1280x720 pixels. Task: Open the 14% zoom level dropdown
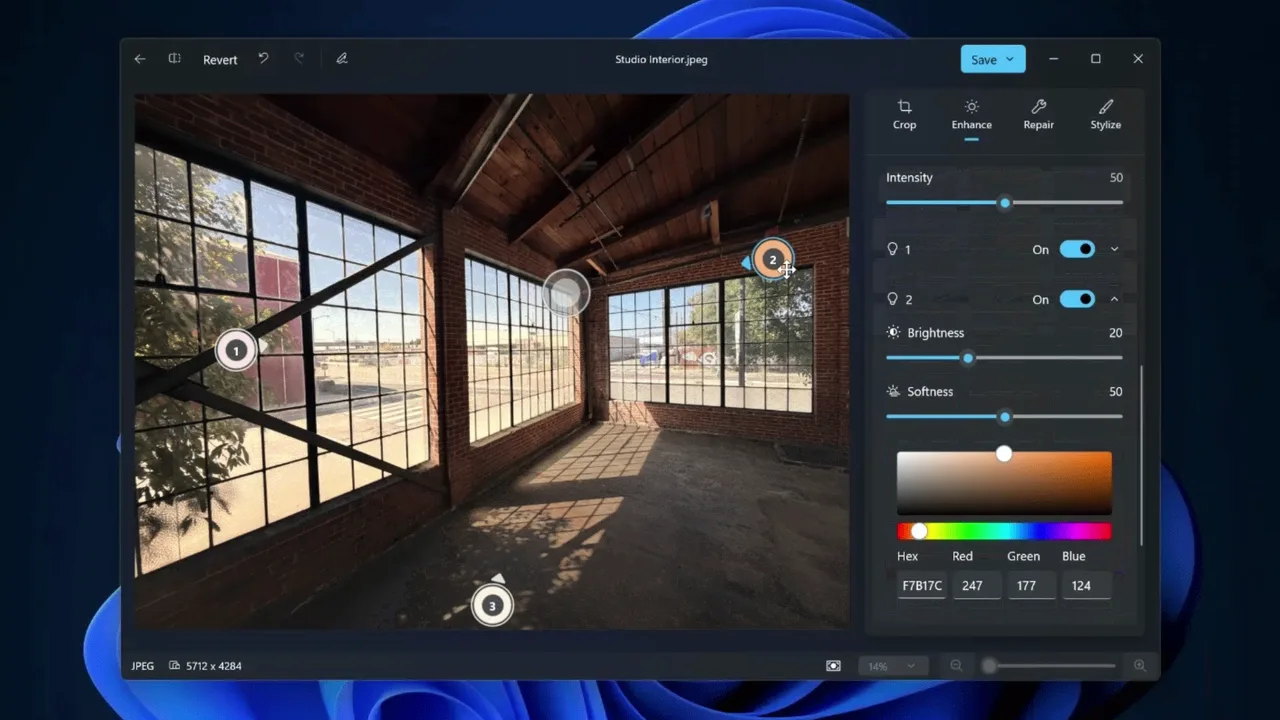pos(893,666)
